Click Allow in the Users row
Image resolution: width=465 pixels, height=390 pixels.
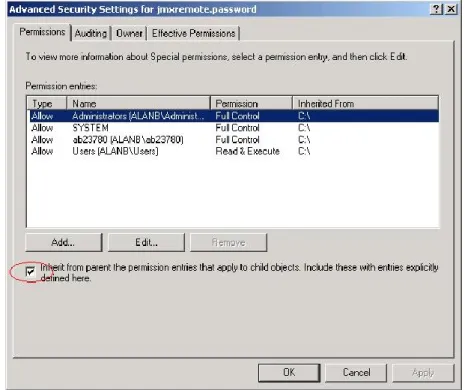coord(42,151)
